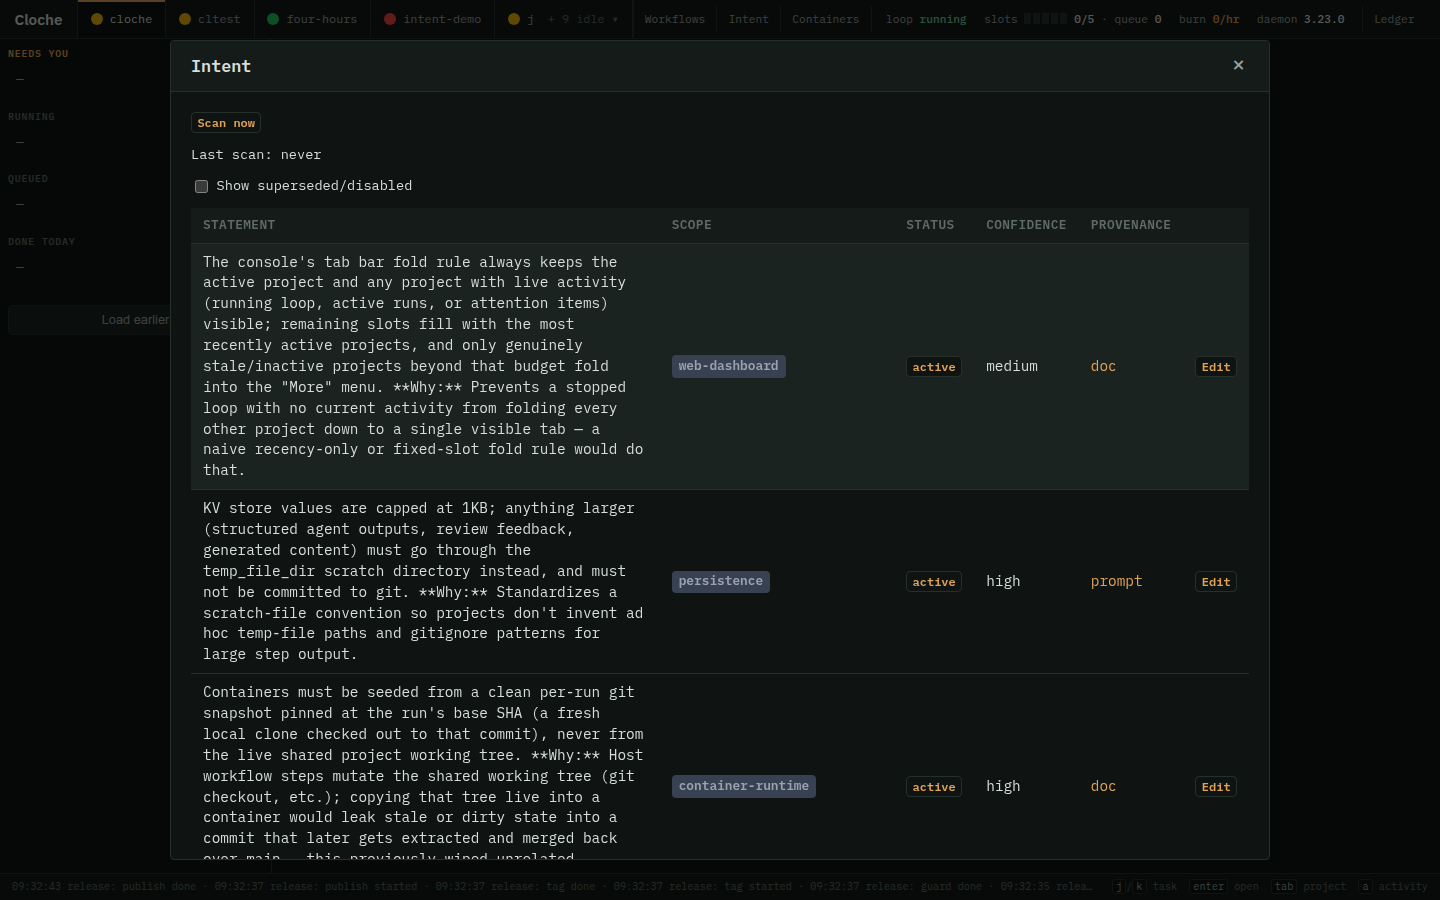1440x900 pixels.
Task: Edit the persistence intent row
Action: pyautogui.click(x=1216, y=582)
